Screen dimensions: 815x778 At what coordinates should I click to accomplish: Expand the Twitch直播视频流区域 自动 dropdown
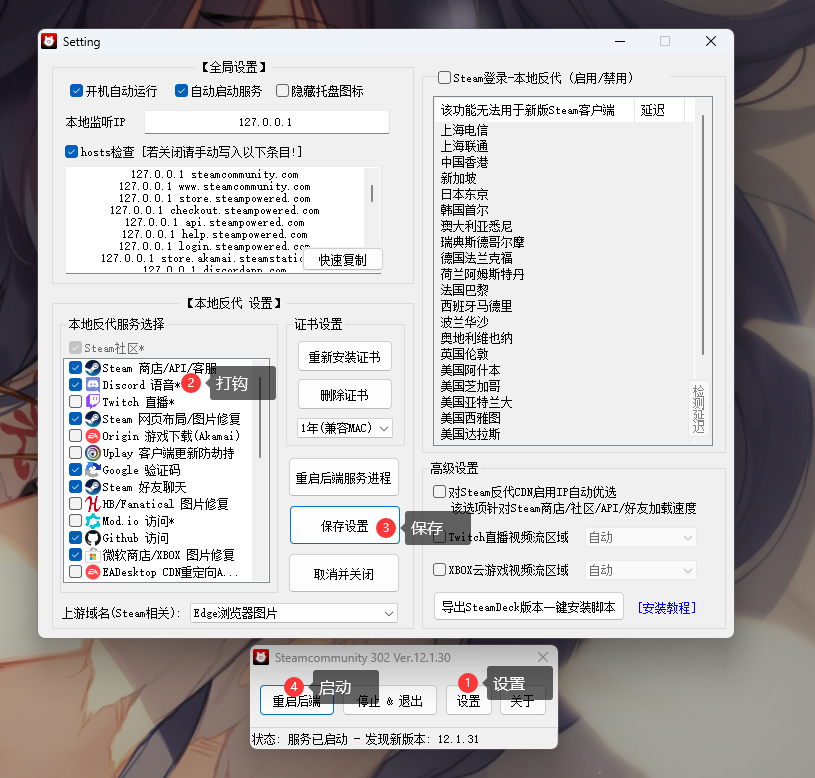(640, 537)
